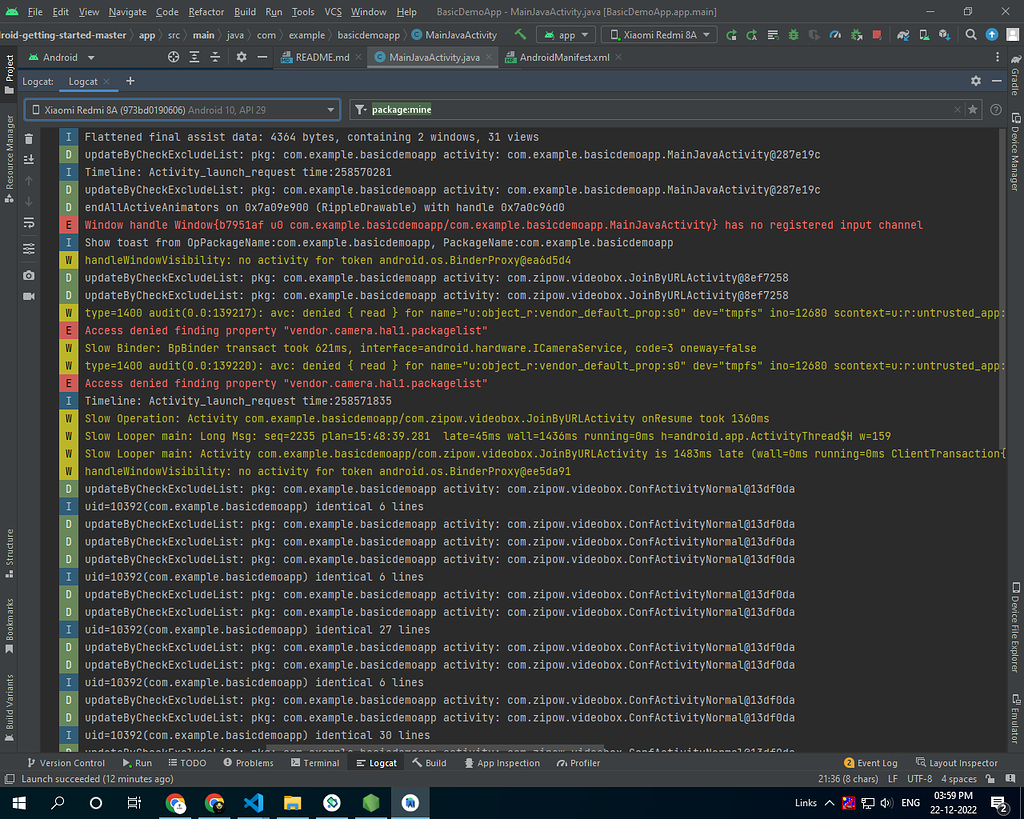Debug the app with the green bug icon
Screen dimensions: 1024x819
tap(793, 33)
